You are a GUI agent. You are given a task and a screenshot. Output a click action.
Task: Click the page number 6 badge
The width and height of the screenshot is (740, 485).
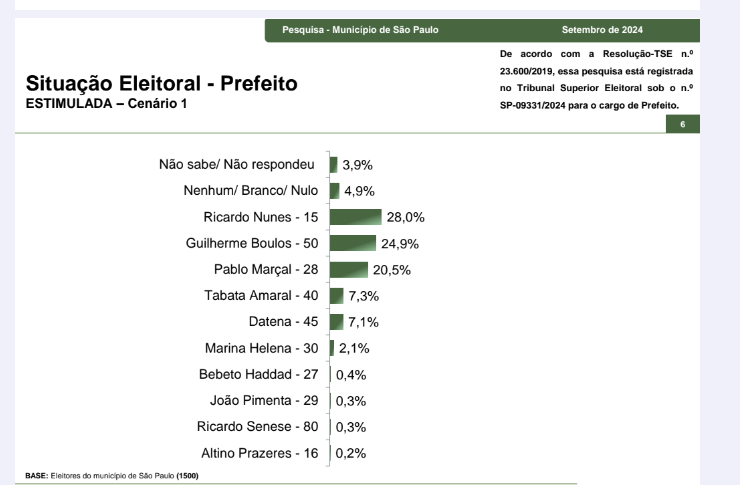(x=682, y=124)
